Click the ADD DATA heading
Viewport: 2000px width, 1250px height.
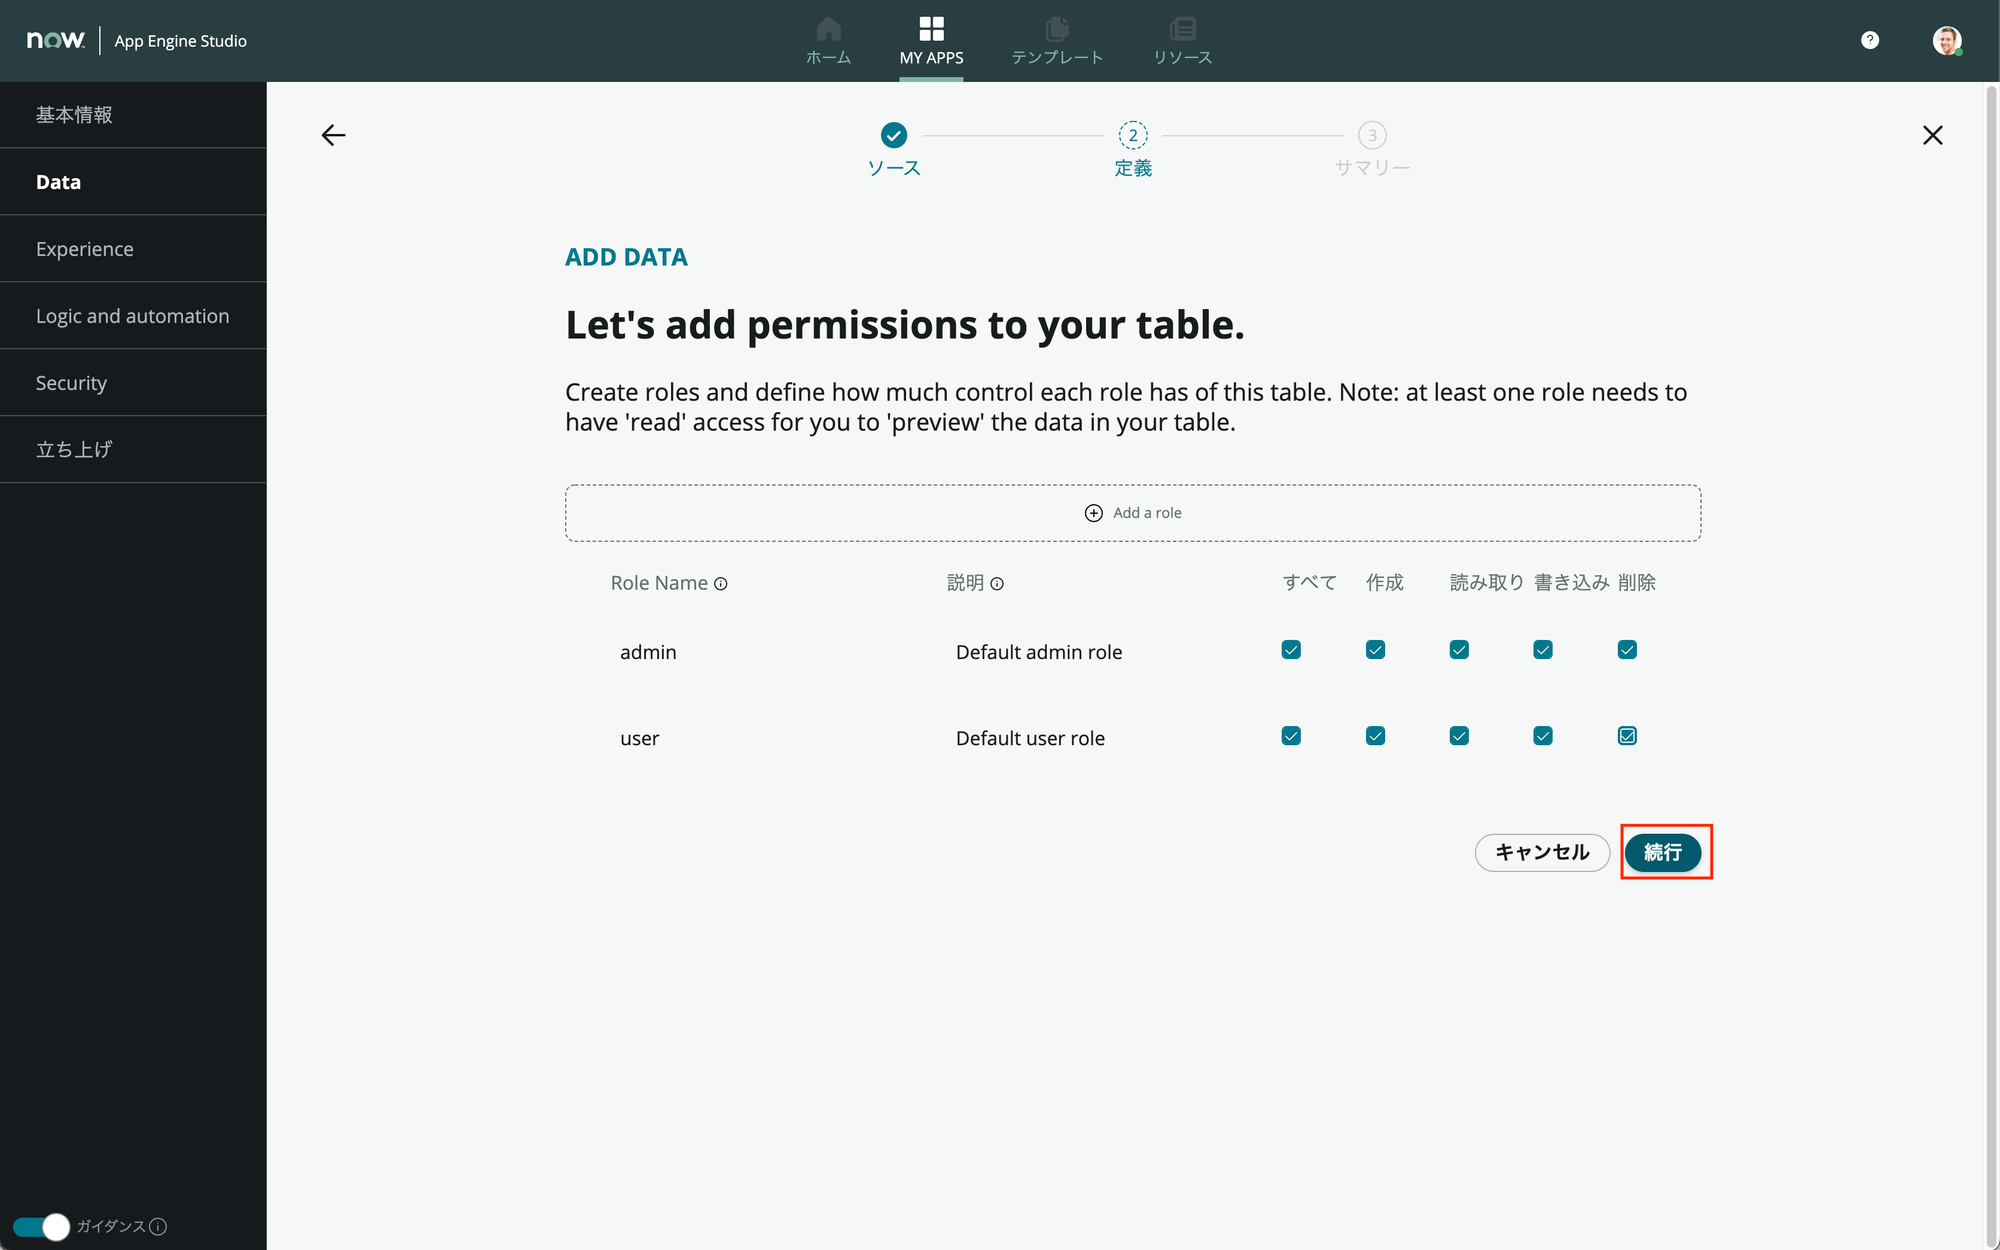coord(626,257)
